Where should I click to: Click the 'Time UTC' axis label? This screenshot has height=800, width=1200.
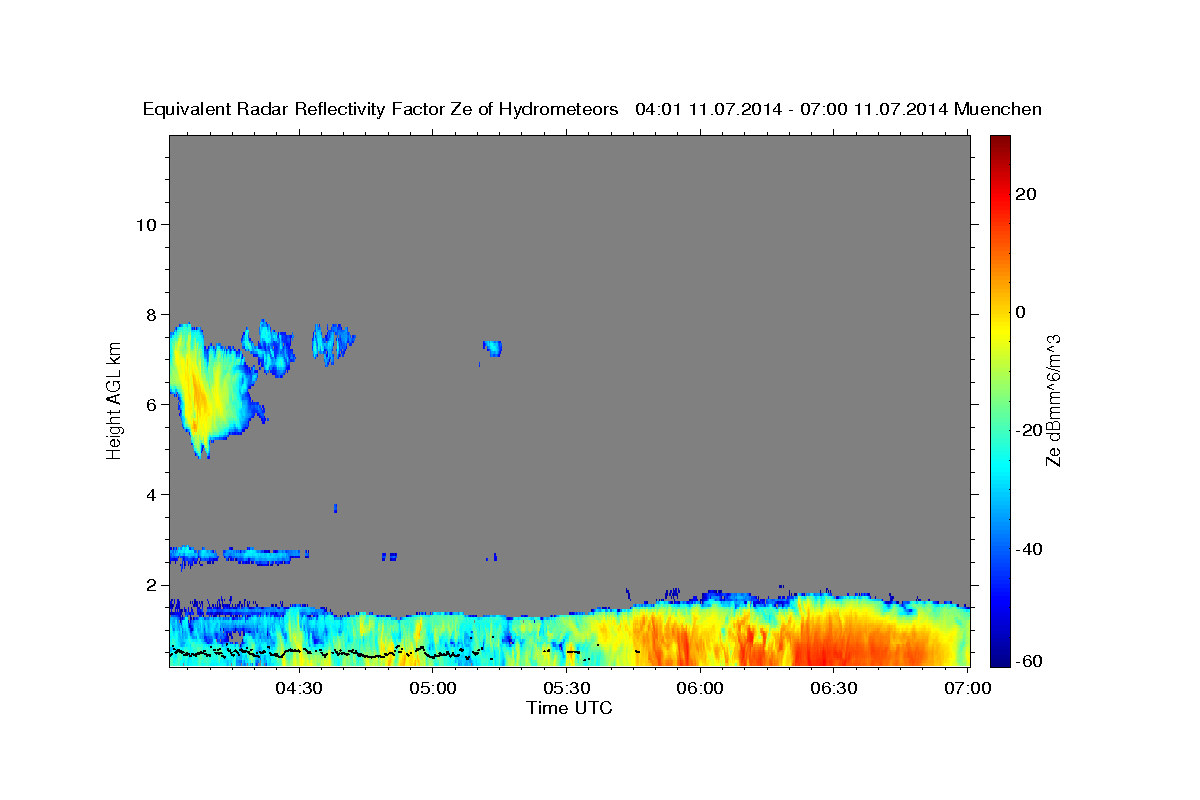[569, 708]
